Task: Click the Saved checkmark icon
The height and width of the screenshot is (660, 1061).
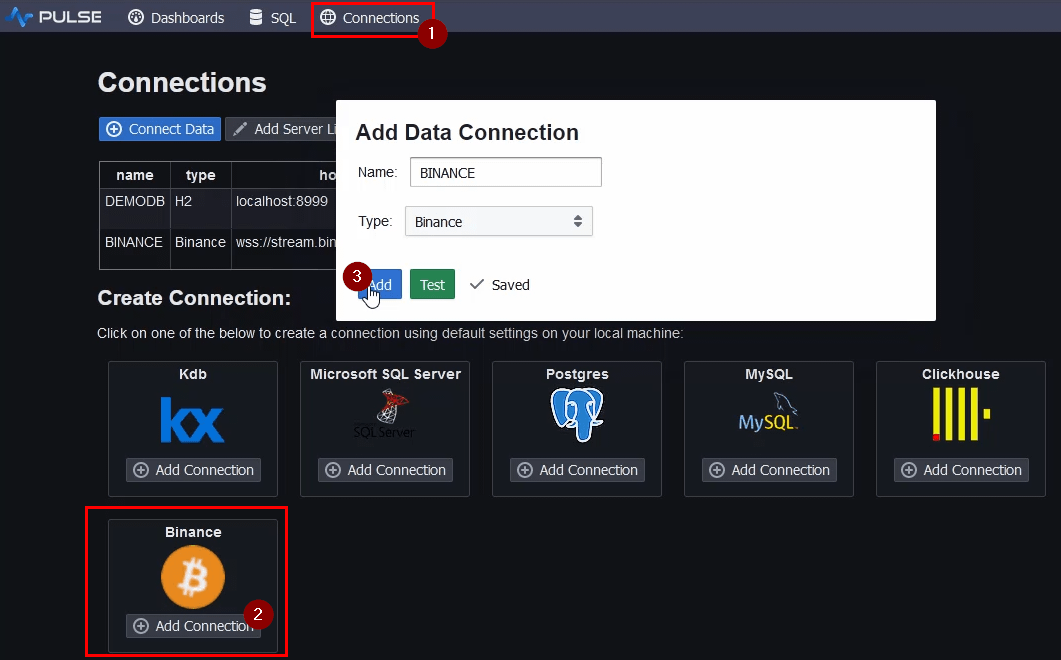Action: [x=477, y=284]
